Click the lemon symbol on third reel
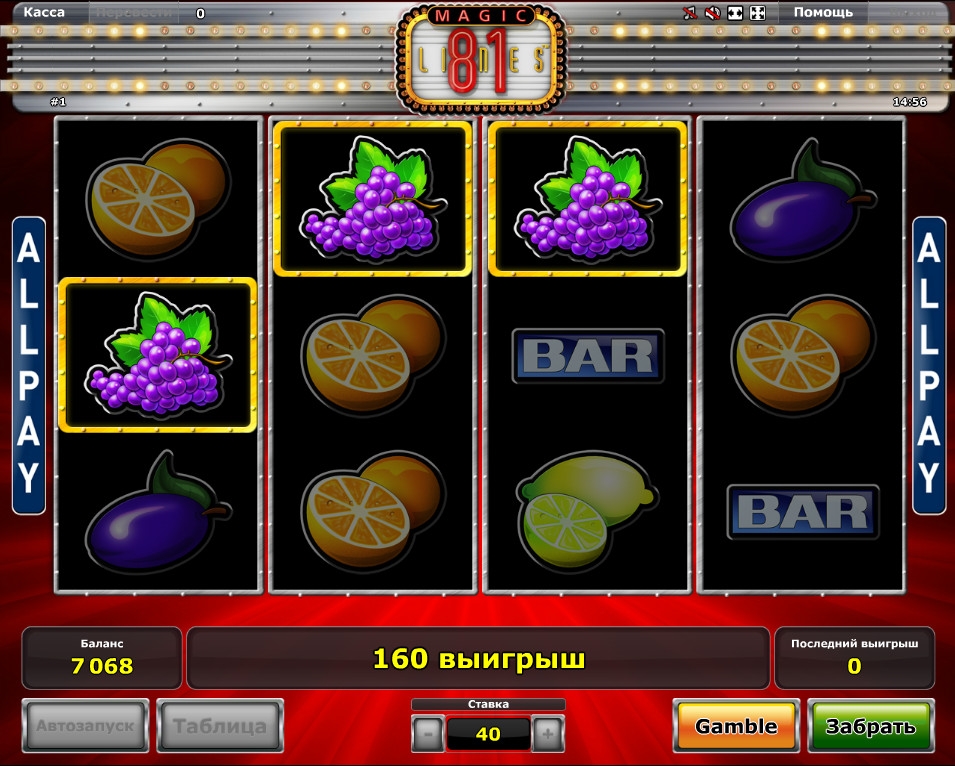The height and width of the screenshot is (766, 955). pos(587,511)
